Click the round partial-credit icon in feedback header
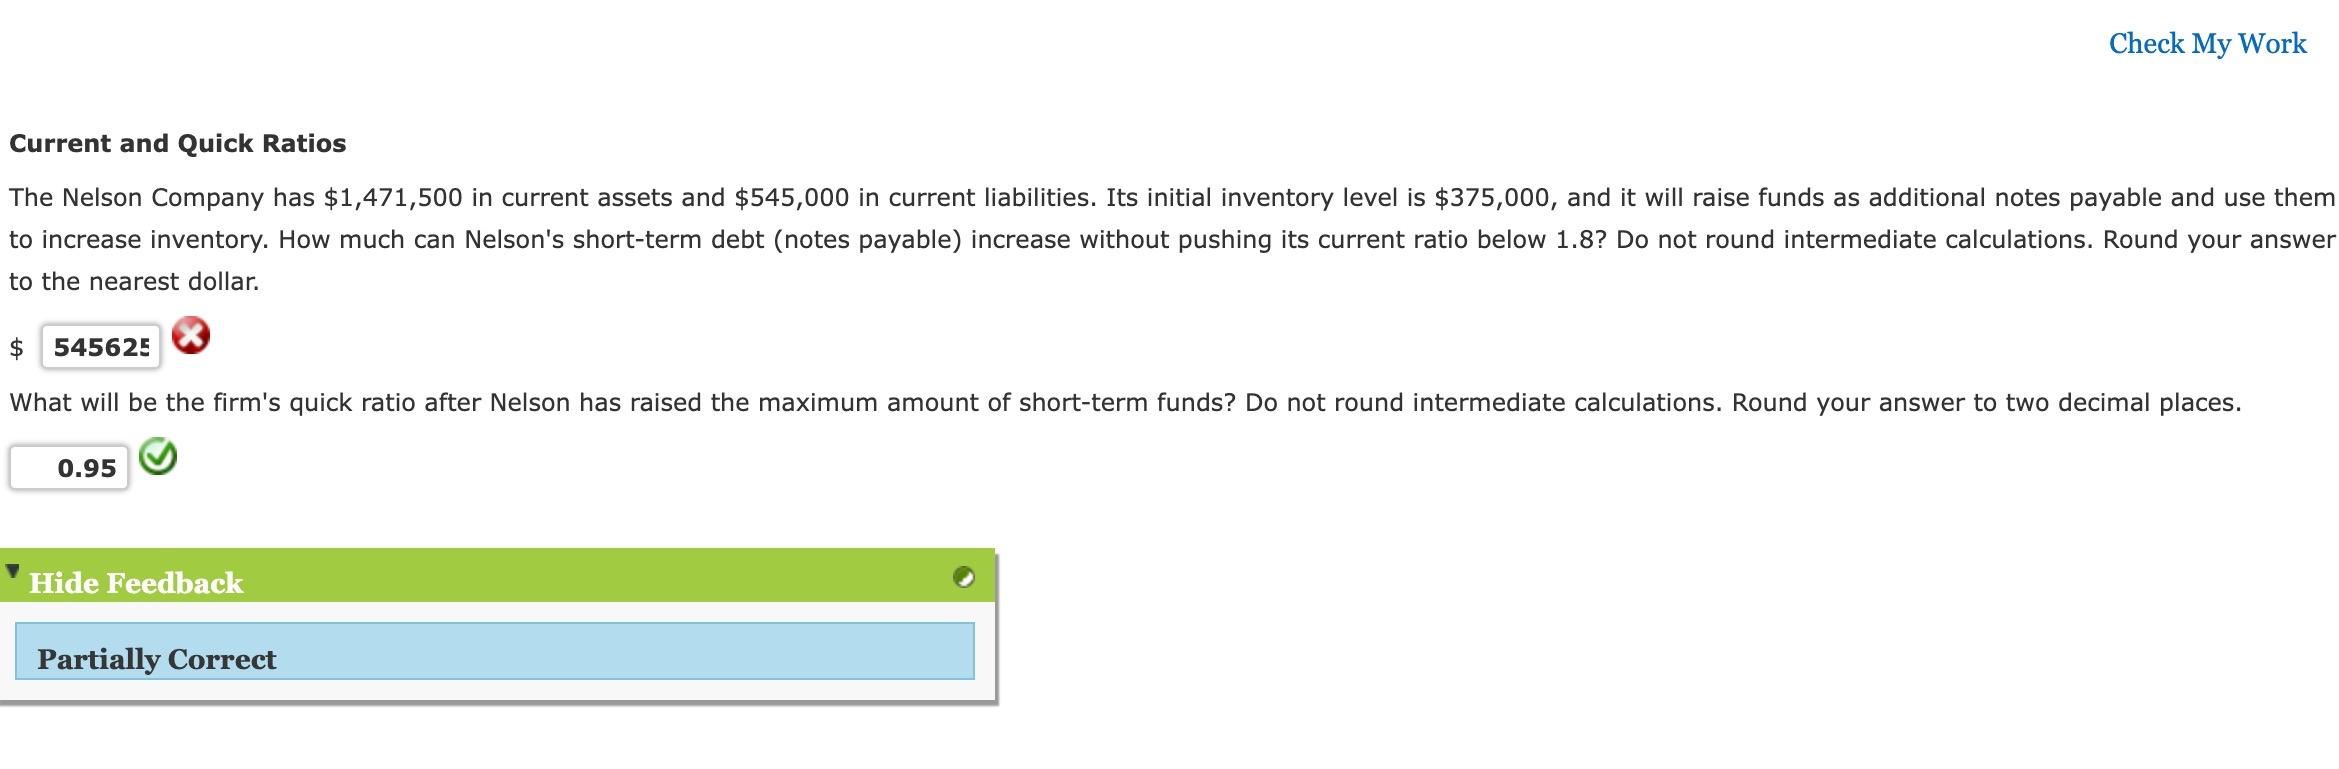 click(x=963, y=577)
